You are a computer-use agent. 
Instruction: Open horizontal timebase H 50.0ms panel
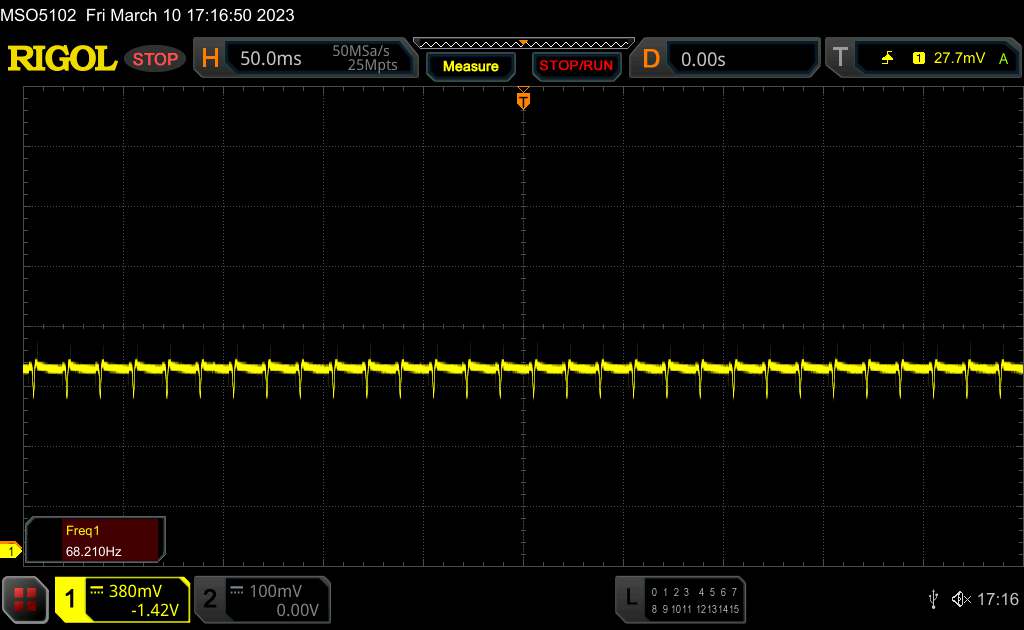[x=305, y=58]
